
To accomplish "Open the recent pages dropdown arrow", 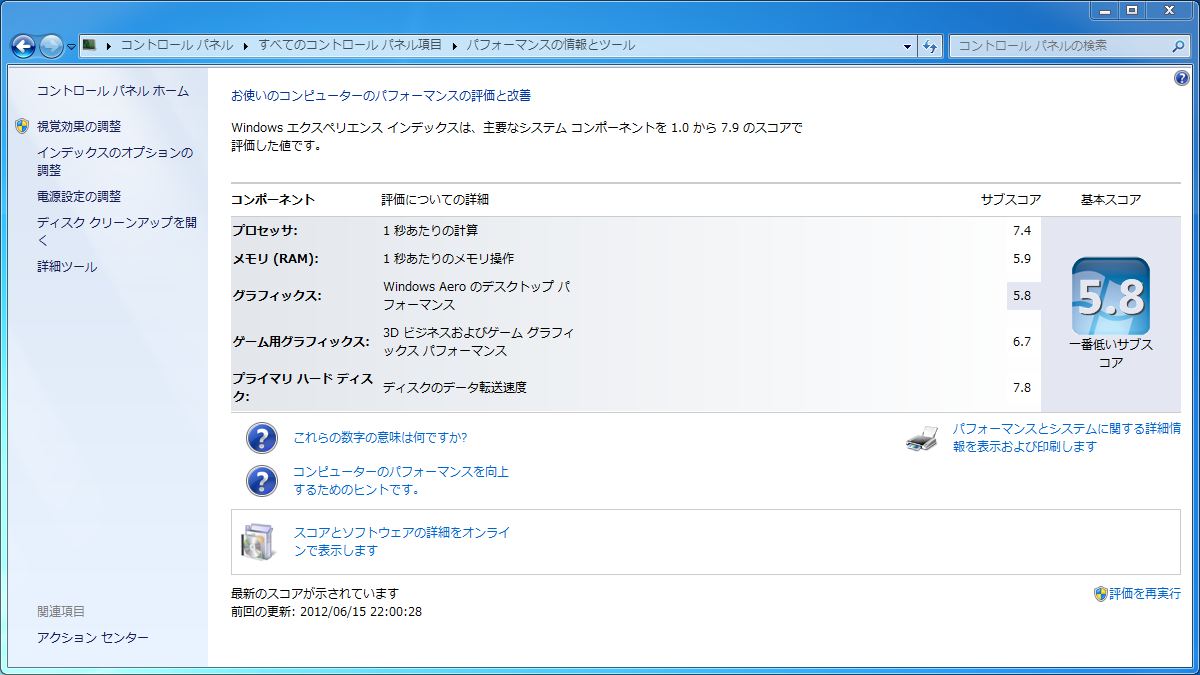I will (71, 47).
